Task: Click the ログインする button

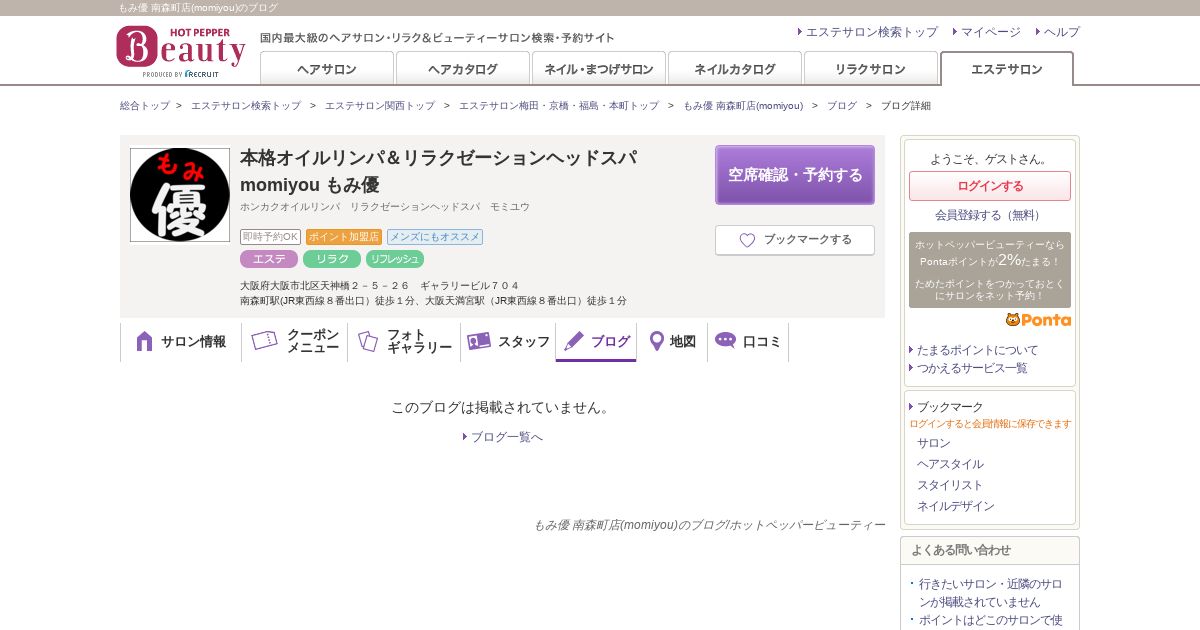Action: coord(990,186)
